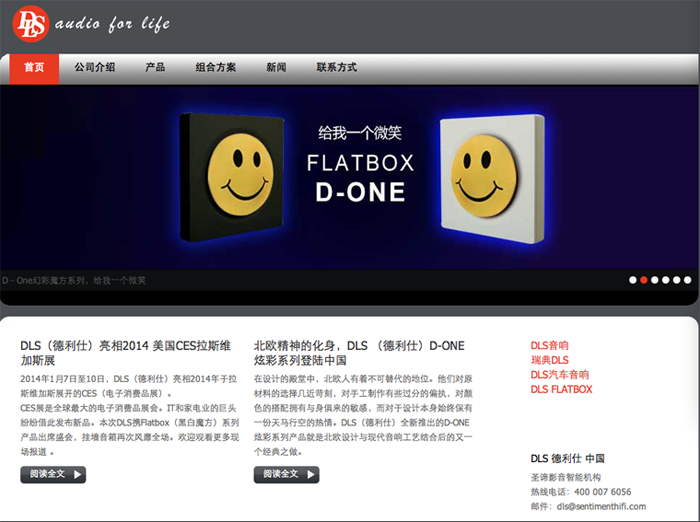
Task: Click the email dls@sentimenthifi.com
Action: 601,506
